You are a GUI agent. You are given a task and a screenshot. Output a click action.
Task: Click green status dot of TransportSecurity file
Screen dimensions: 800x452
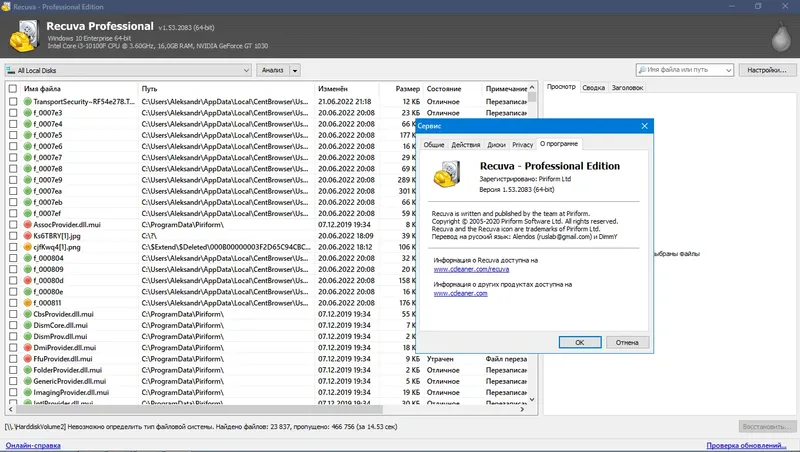[28, 102]
